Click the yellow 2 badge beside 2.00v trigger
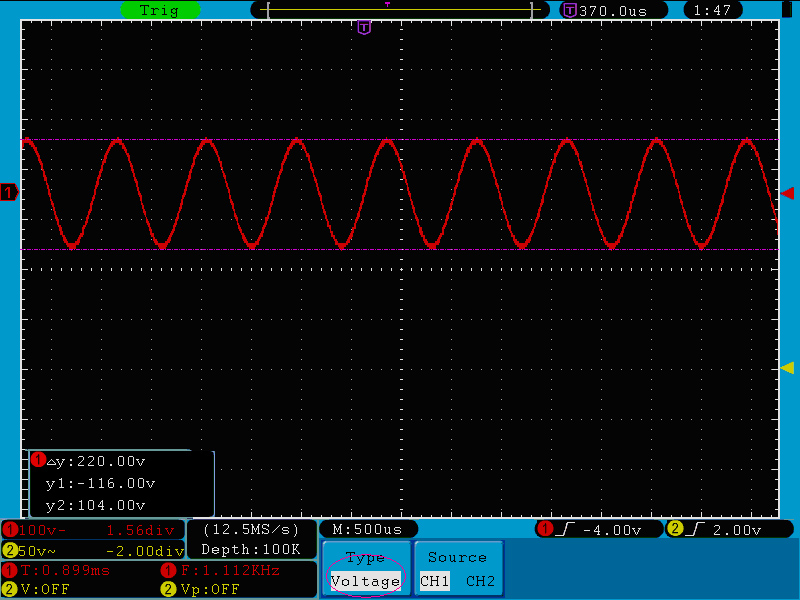The image size is (800, 600). tap(675, 529)
